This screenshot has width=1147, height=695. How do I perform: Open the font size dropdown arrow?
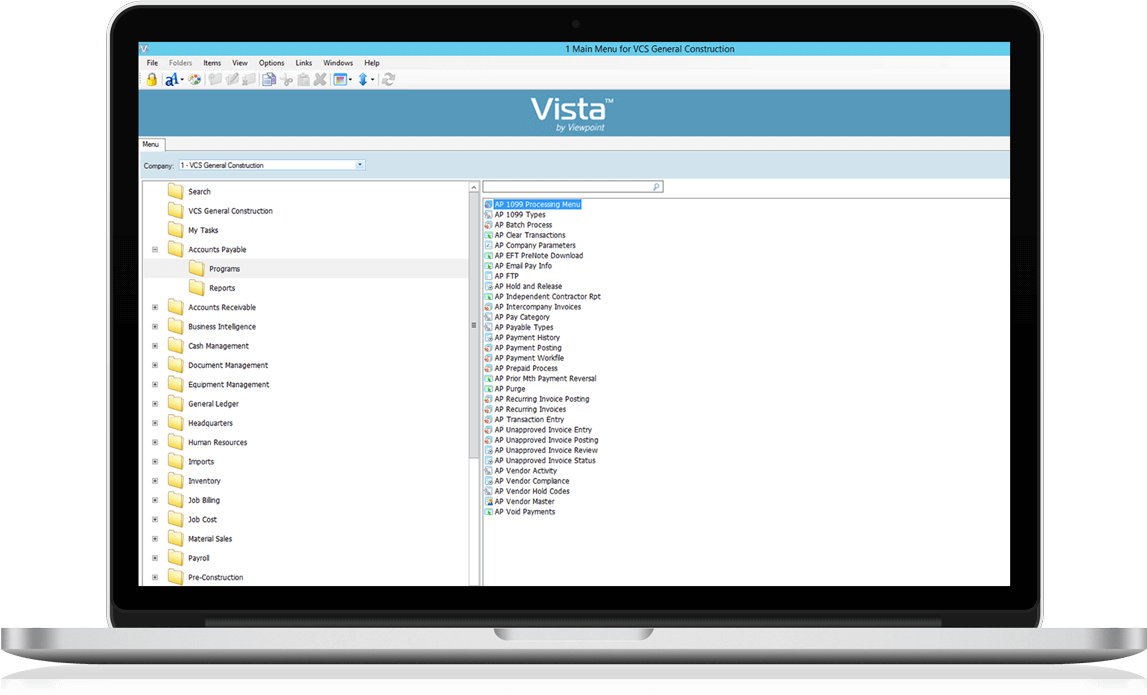(181, 80)
